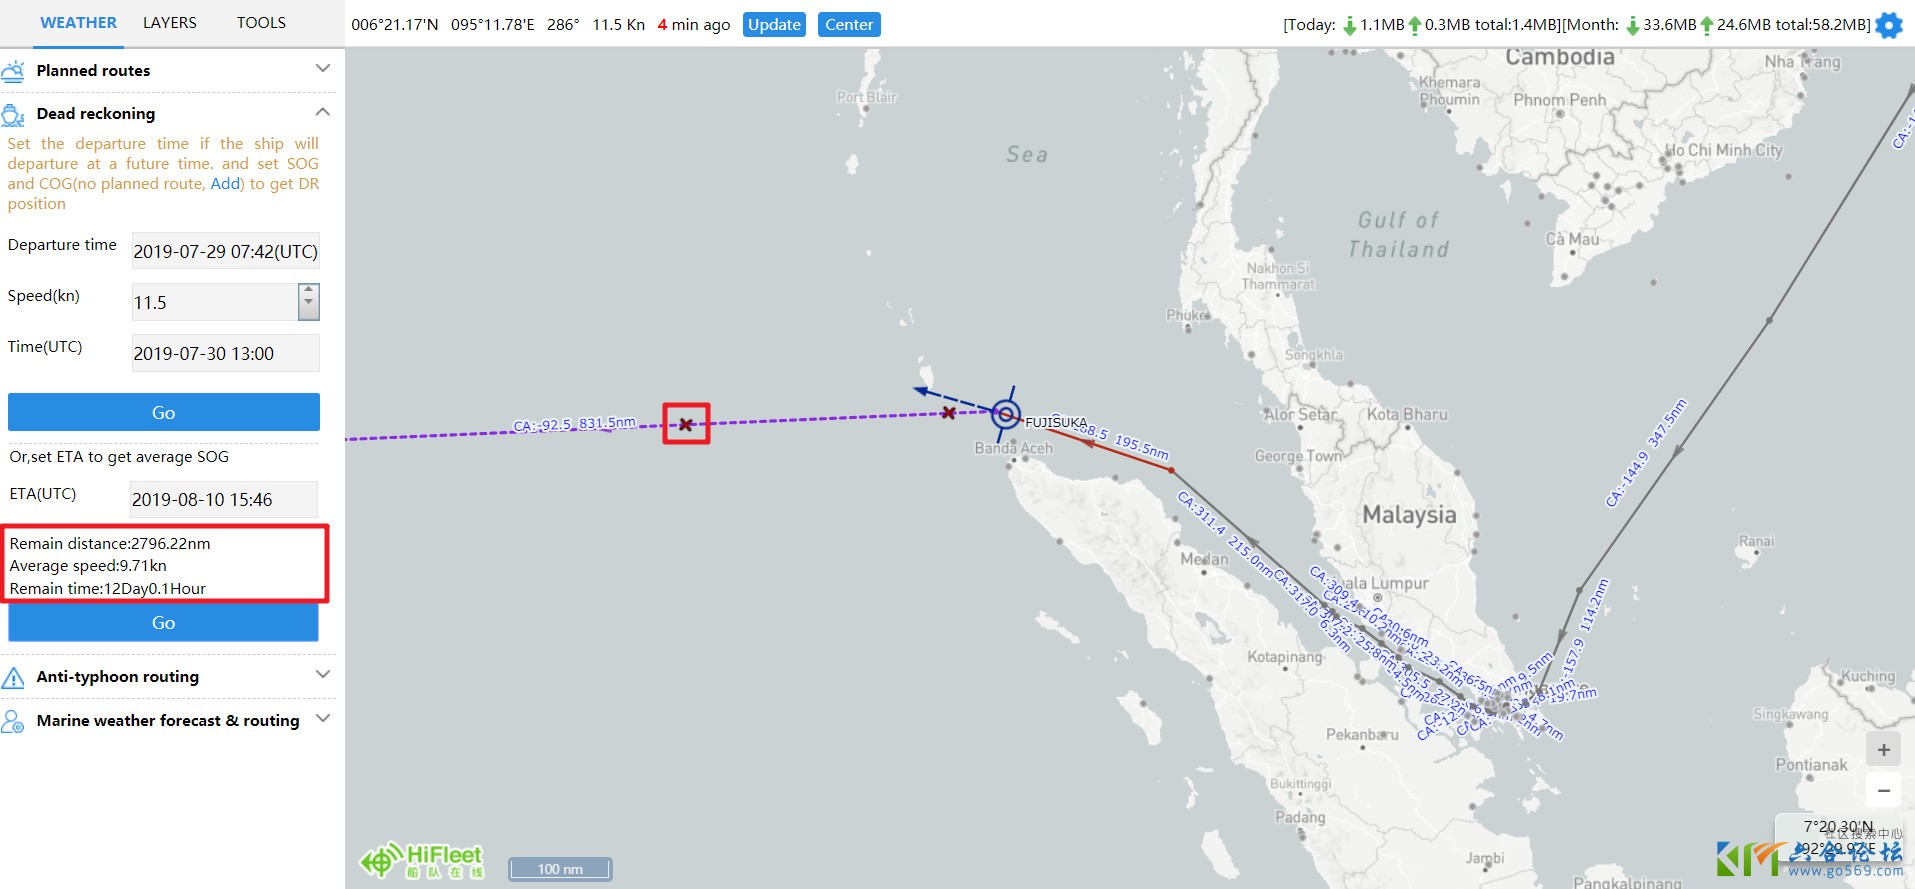Click the red-boxed X marker on route
The width and height of the screenshot is (1915, 889).
(x=686, y=424)
